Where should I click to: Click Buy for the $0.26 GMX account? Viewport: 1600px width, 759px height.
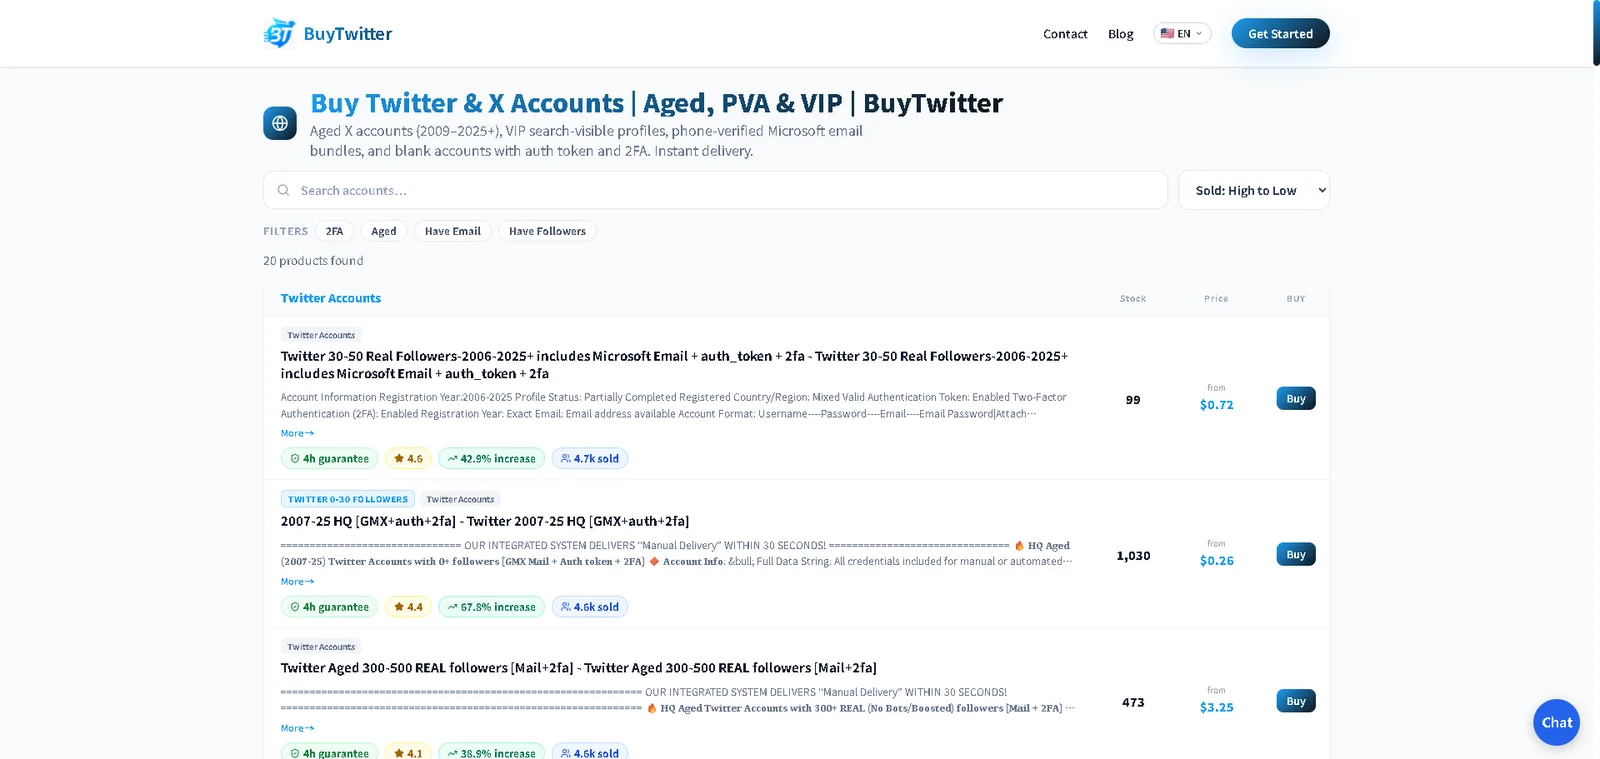tap(1296, 554)
